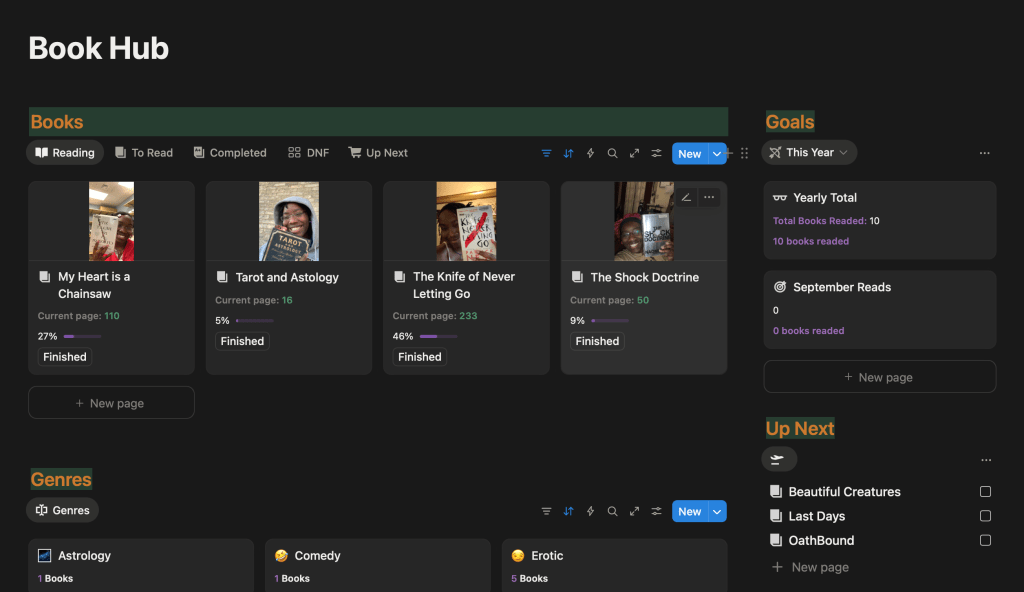The width and height of the screenshot is (1024, 592).
Task: Click New page button under Goals
Action: 879,377
